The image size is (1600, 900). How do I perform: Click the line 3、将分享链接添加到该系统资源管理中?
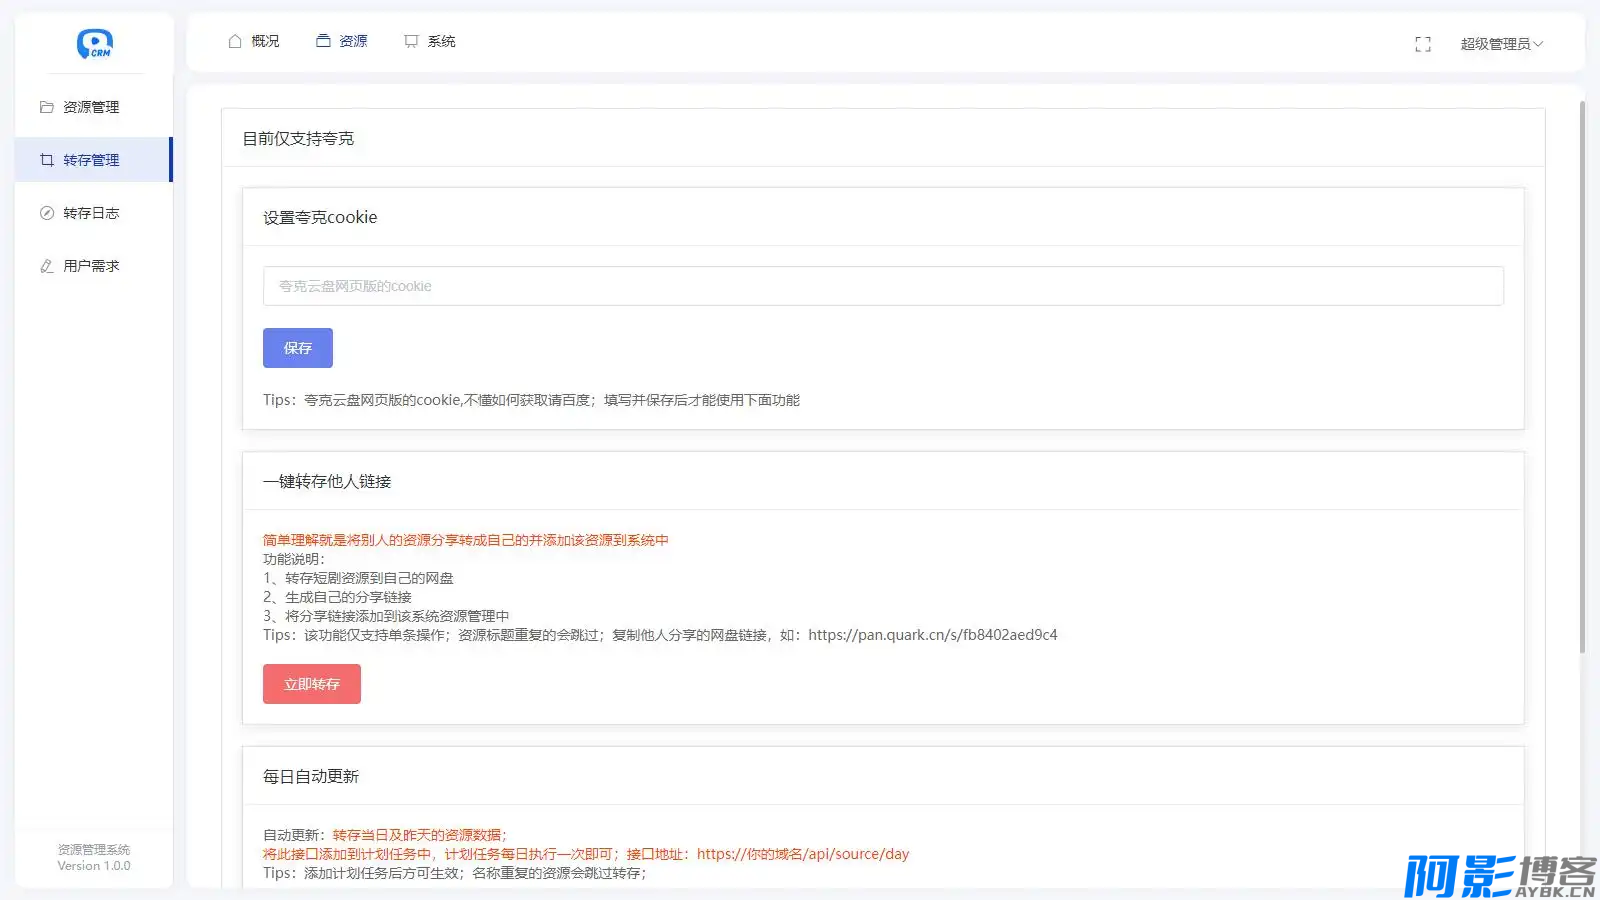point(386,616)
